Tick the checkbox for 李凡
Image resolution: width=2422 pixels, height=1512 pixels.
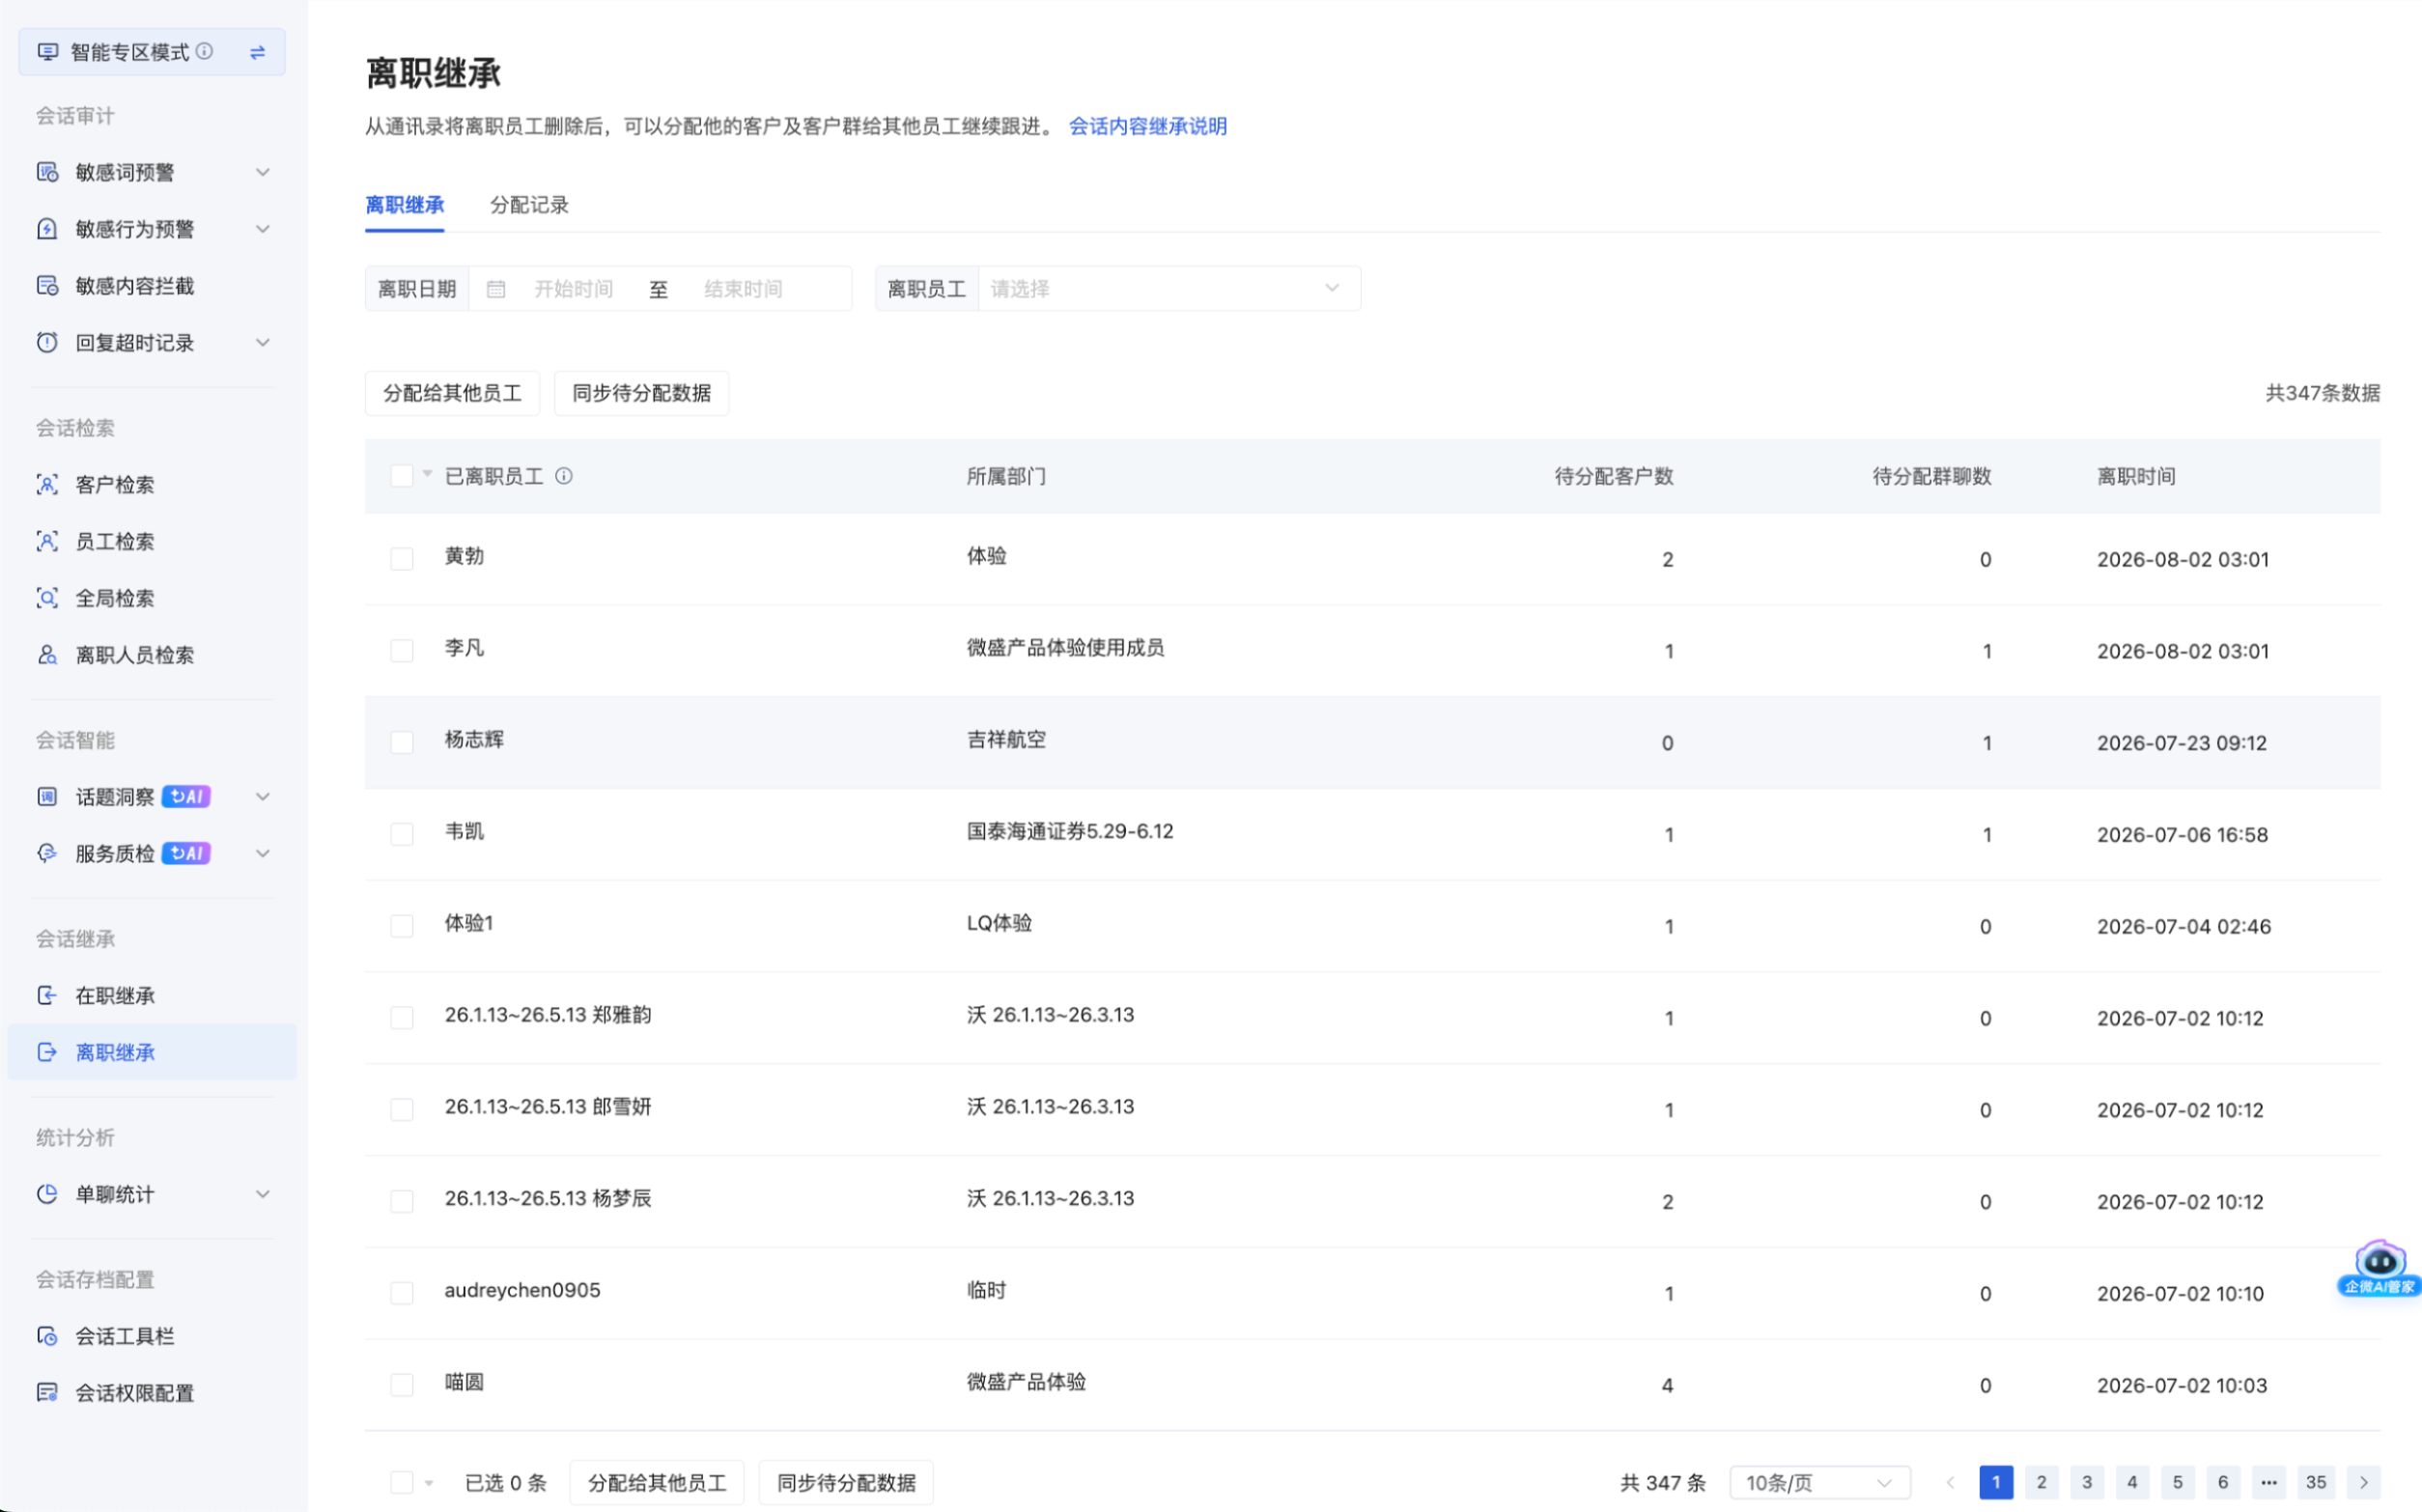coord(402,651)
